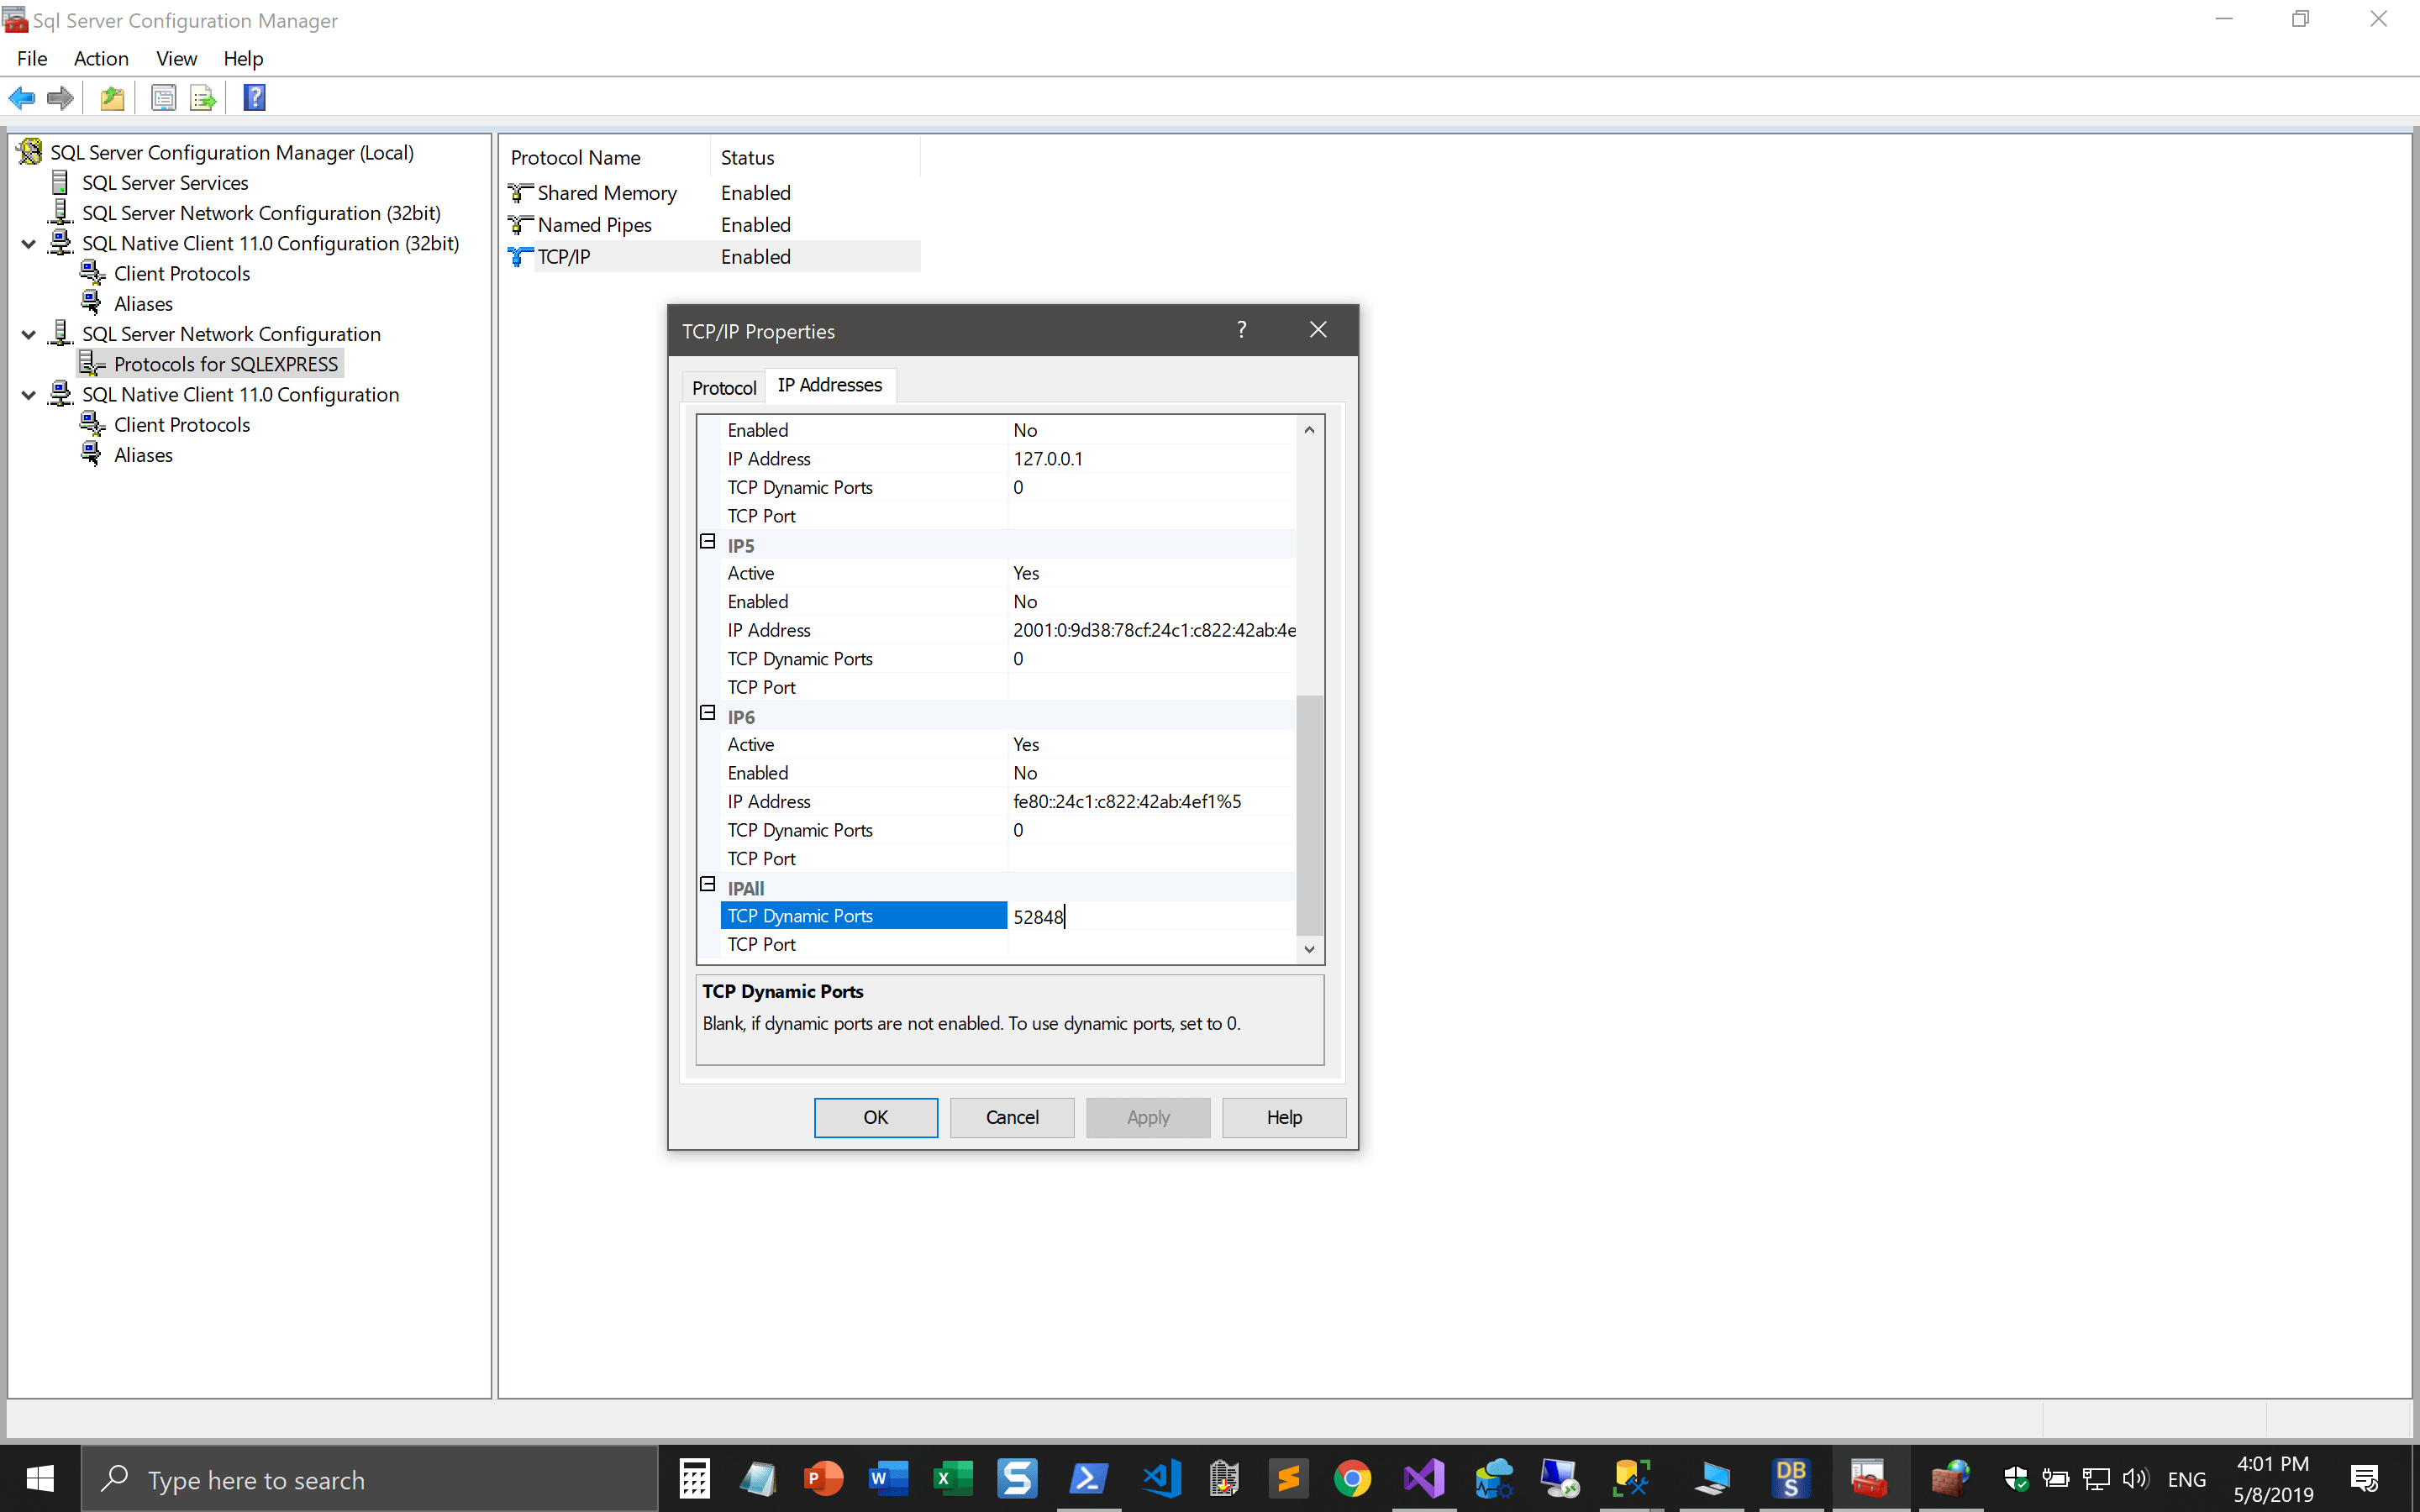Click the Apply button
2420x1512 pixels.
pos(1147,1117)
